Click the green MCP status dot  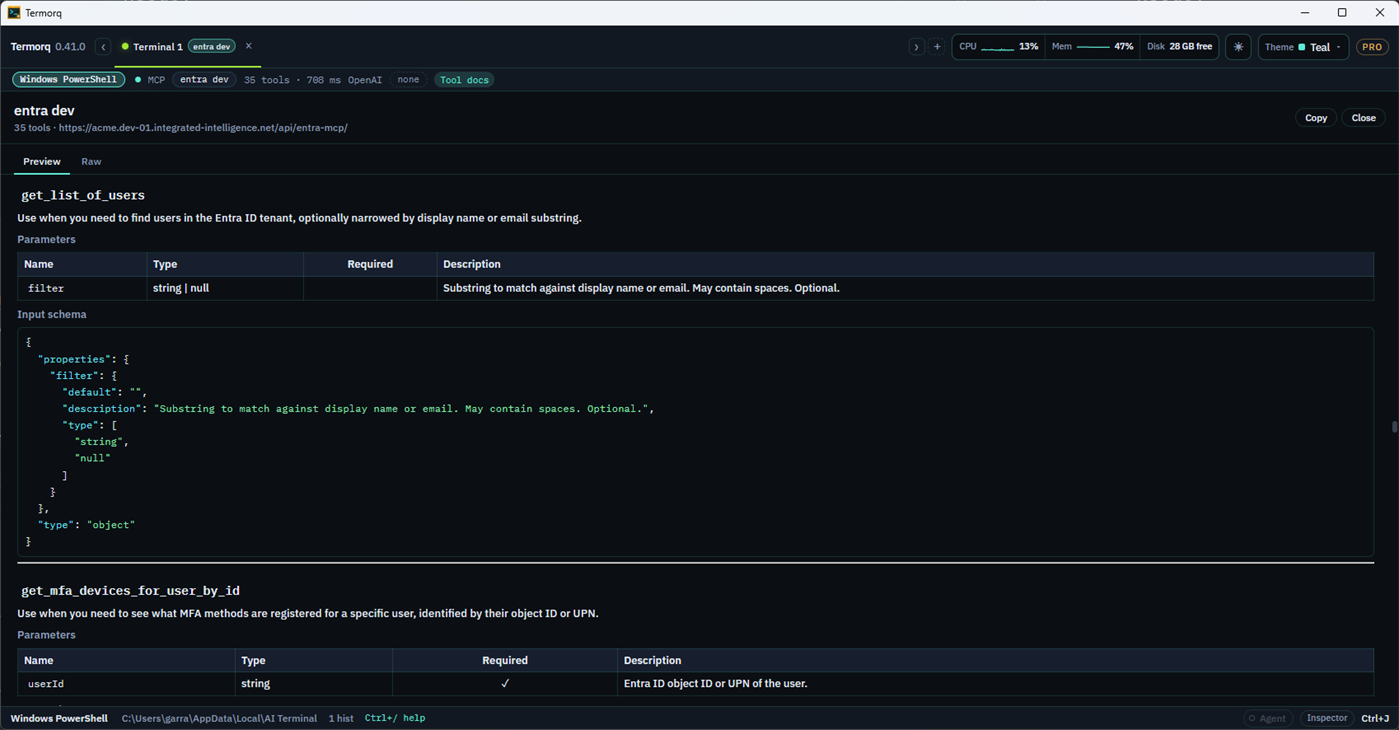coord(138,80)
